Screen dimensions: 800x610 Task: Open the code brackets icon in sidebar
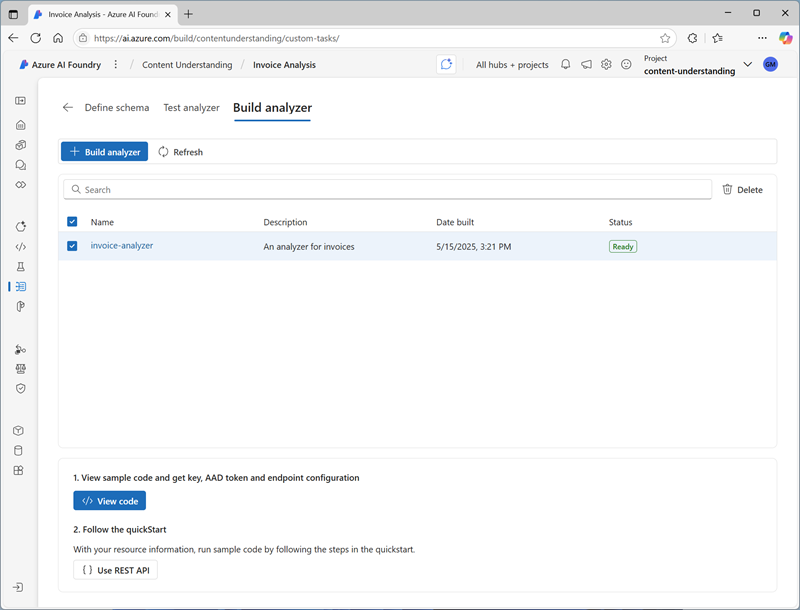coord(20,247)
